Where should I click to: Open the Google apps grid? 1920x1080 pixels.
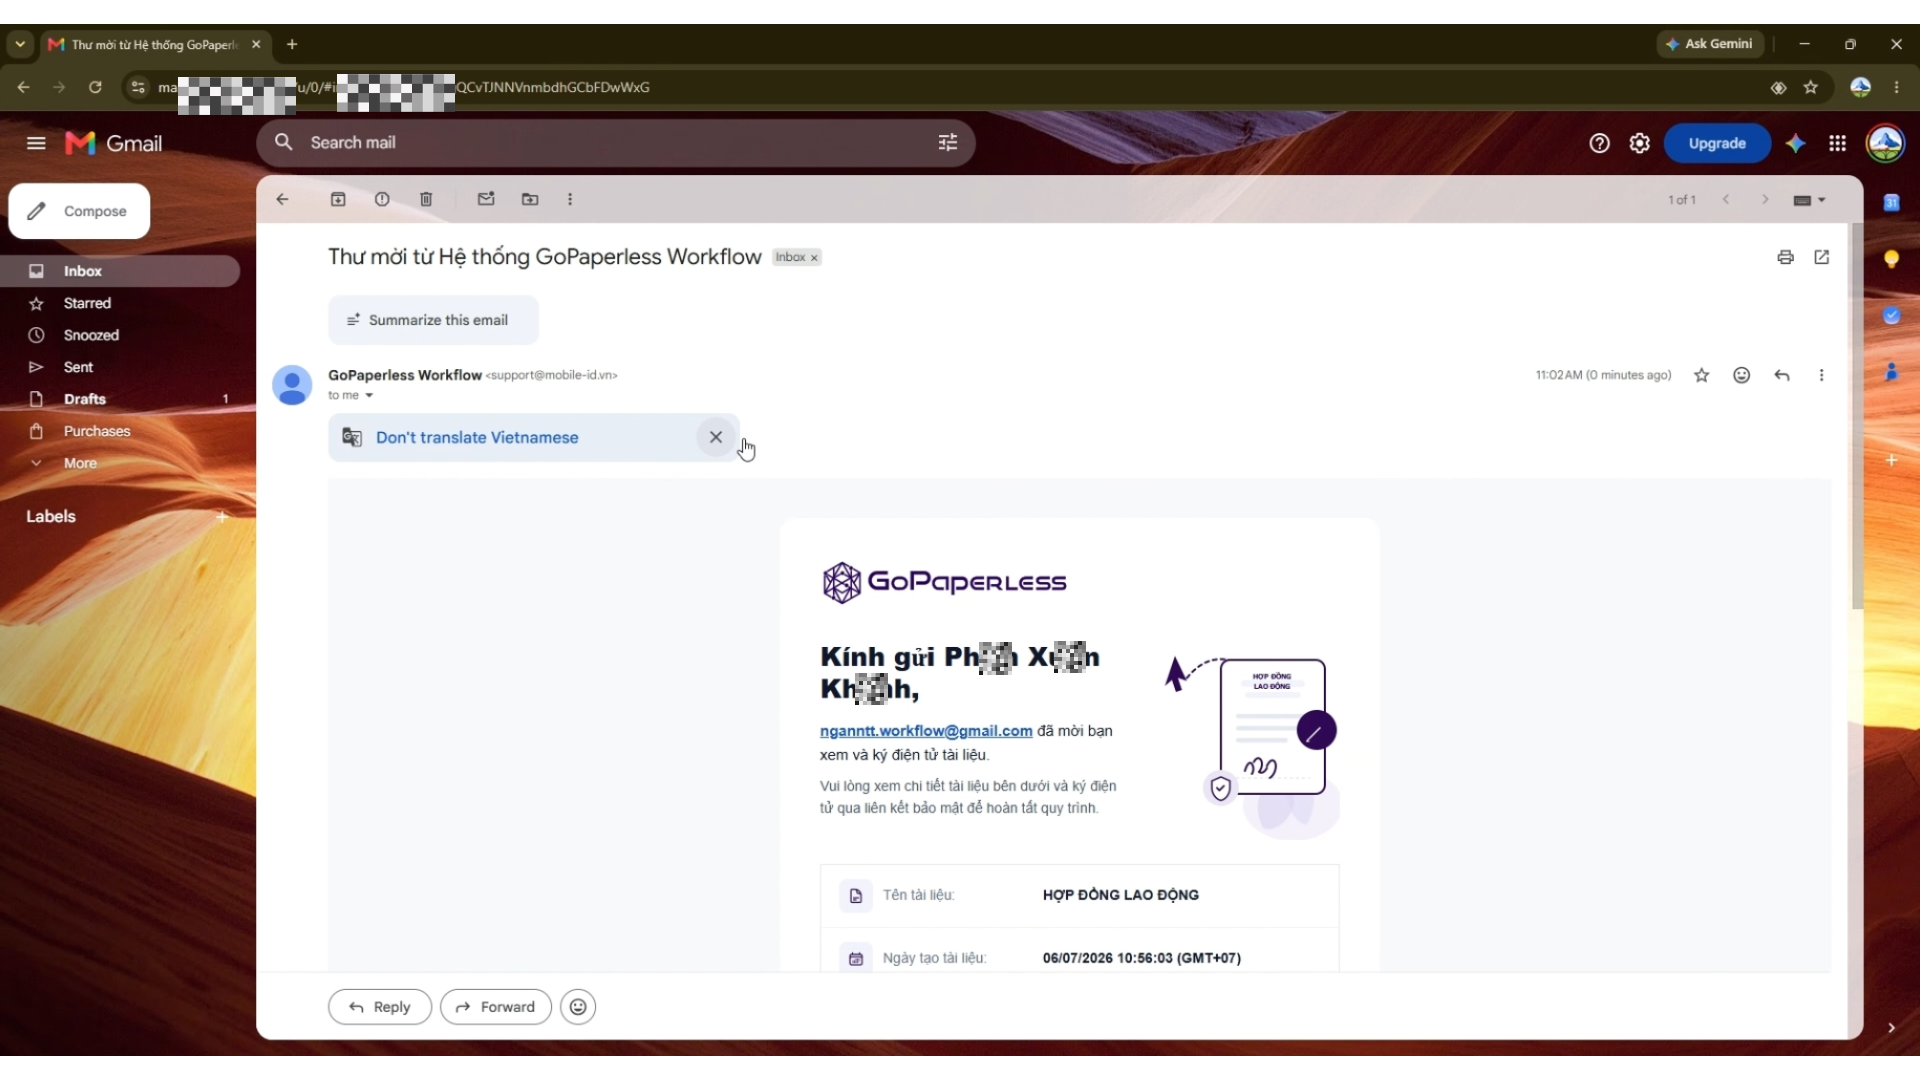click(x=1837, y=143)
